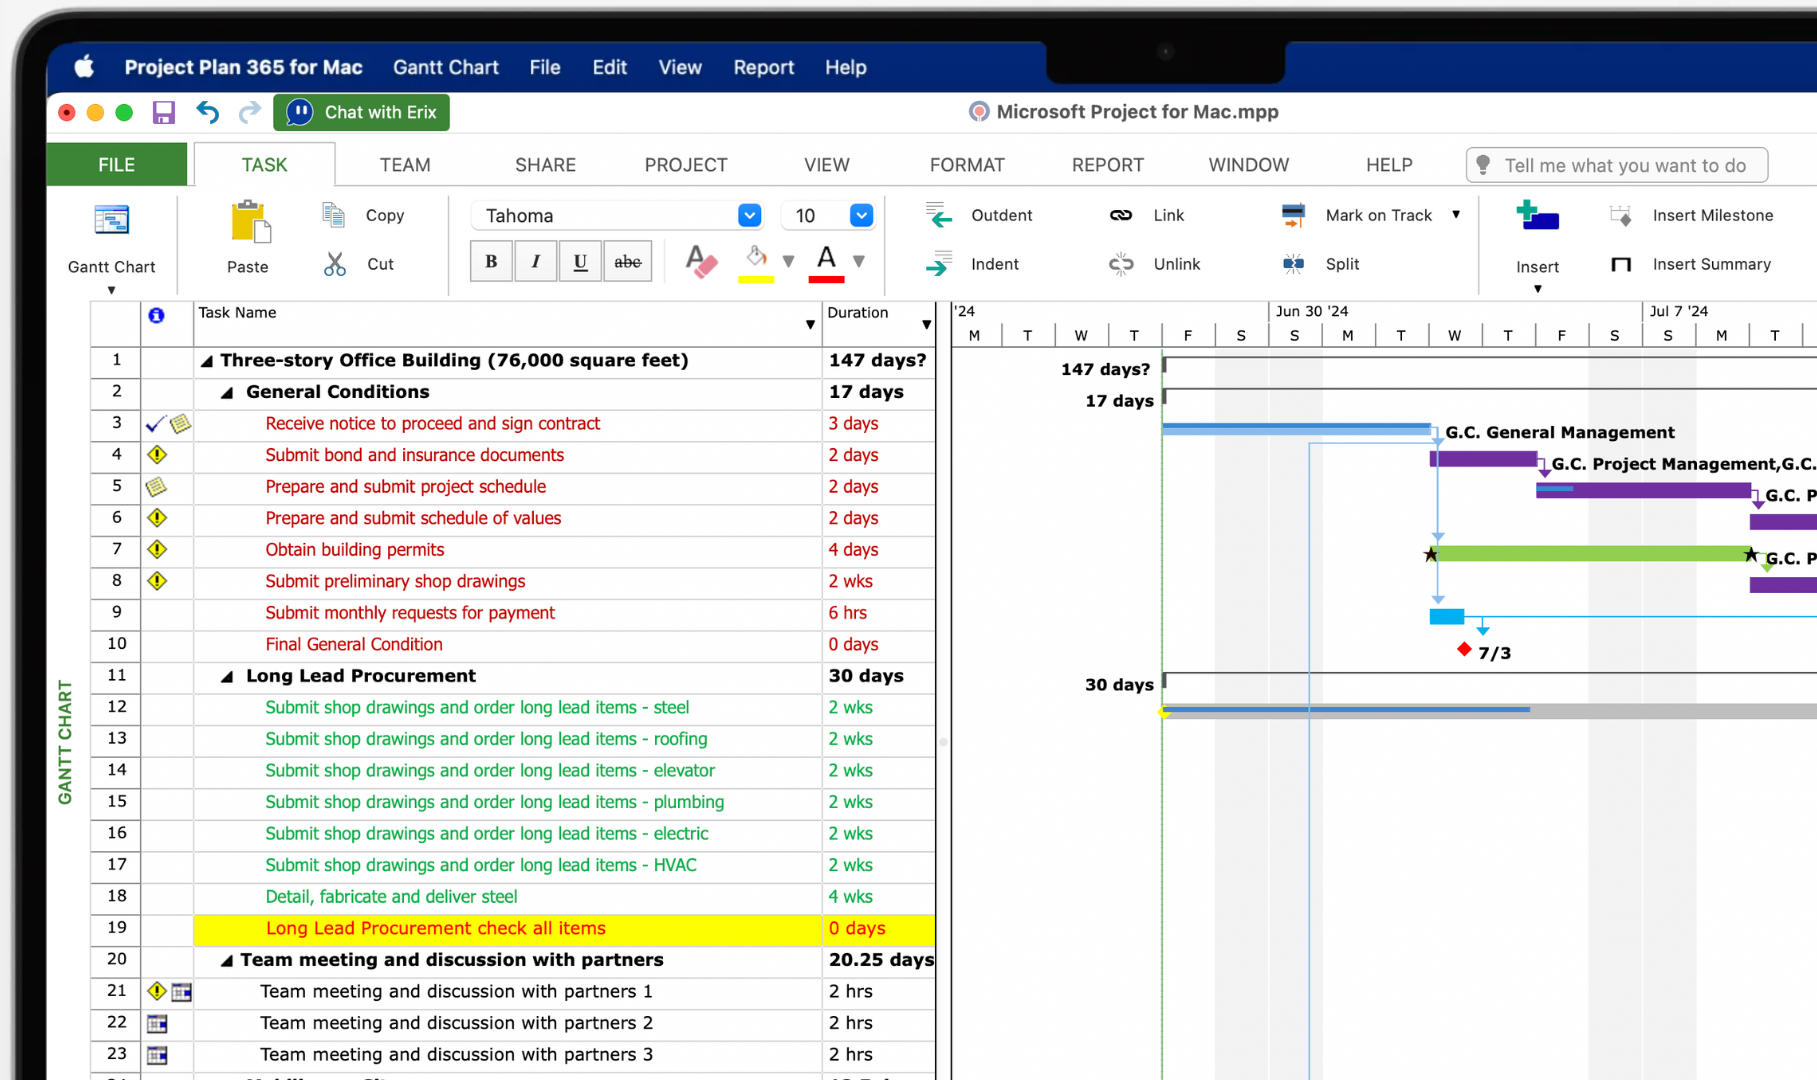Click the Redo arrow icon
The width and height of the screenshot is (1817, 1080).
249,112
